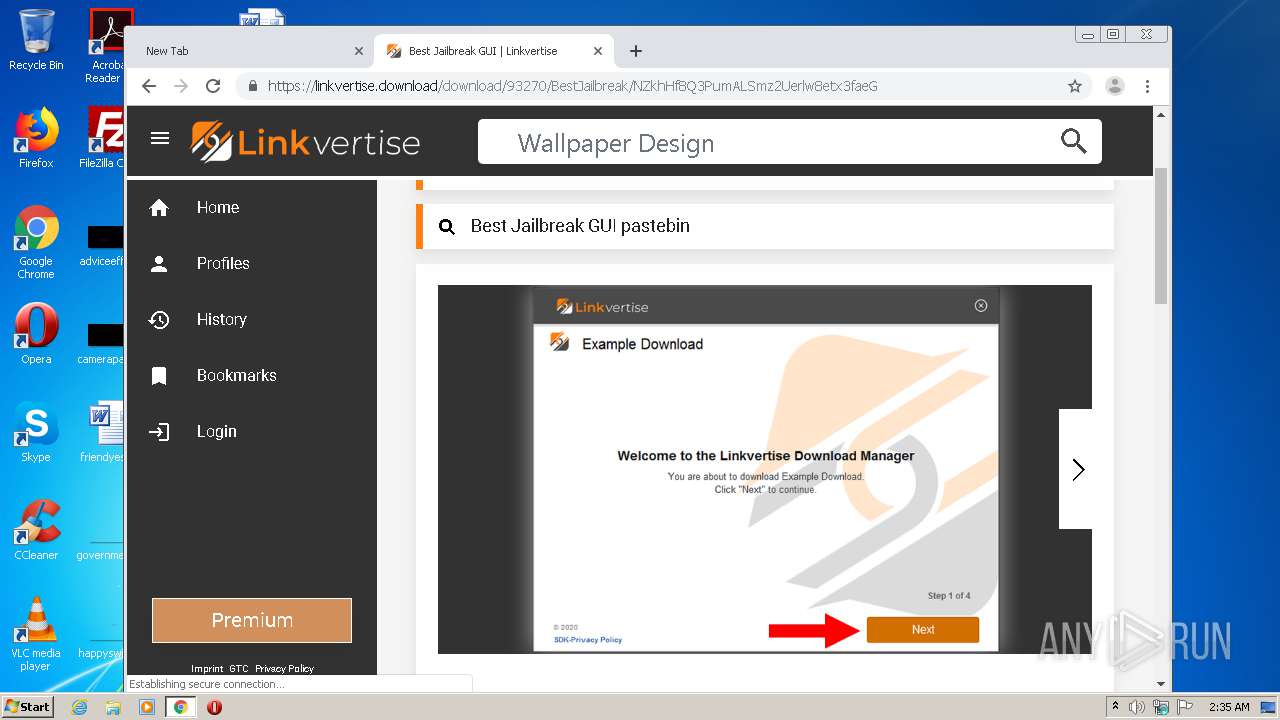Click the browser address bar URL

572,86
